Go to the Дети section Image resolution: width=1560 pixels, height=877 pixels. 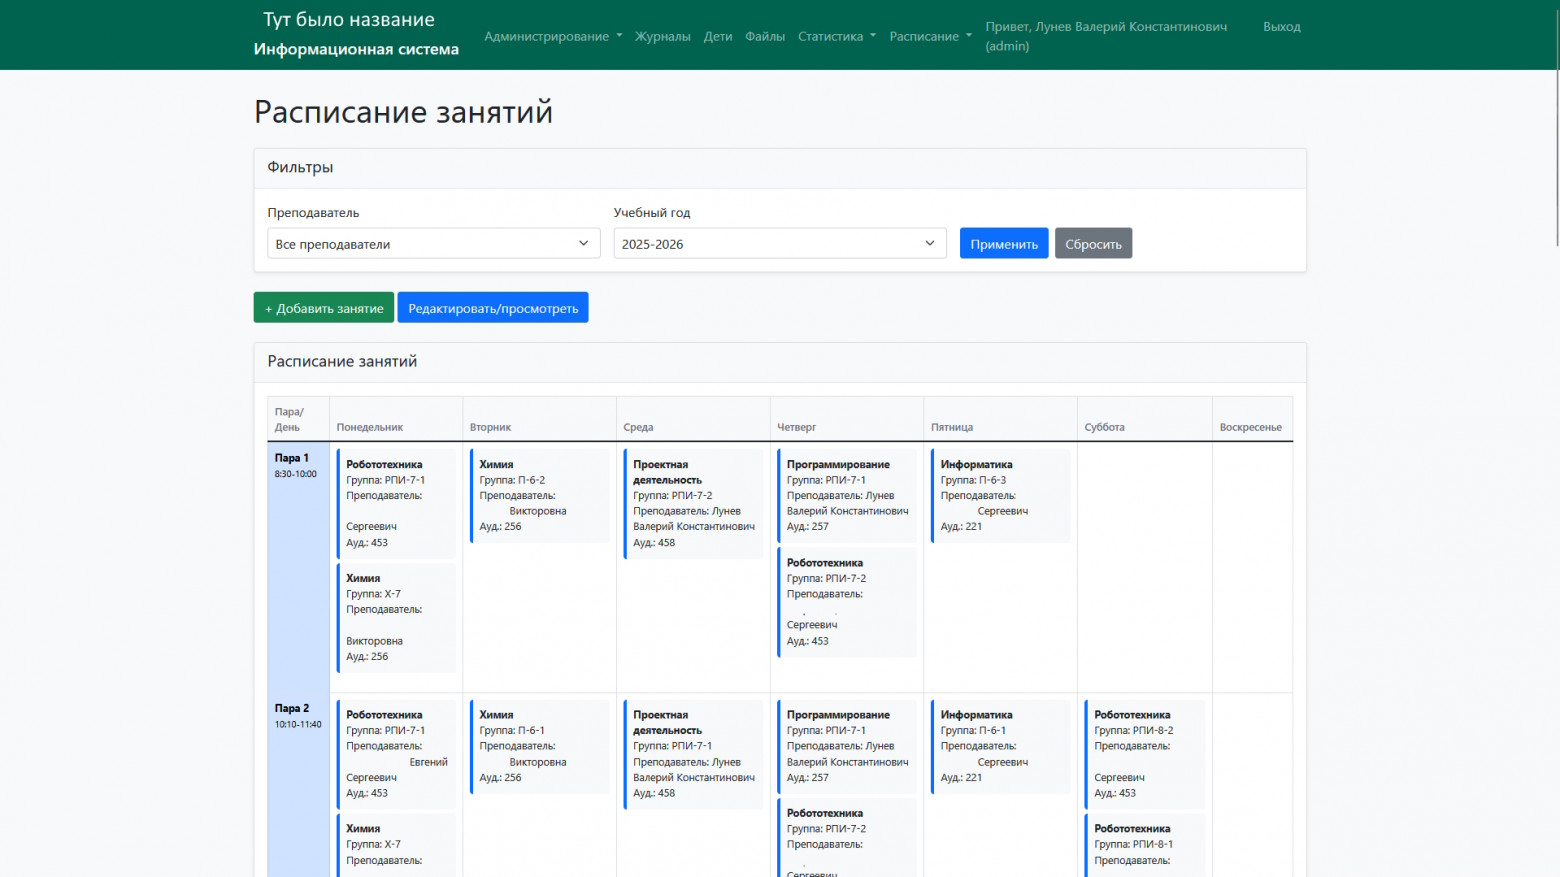pos(717,36)
